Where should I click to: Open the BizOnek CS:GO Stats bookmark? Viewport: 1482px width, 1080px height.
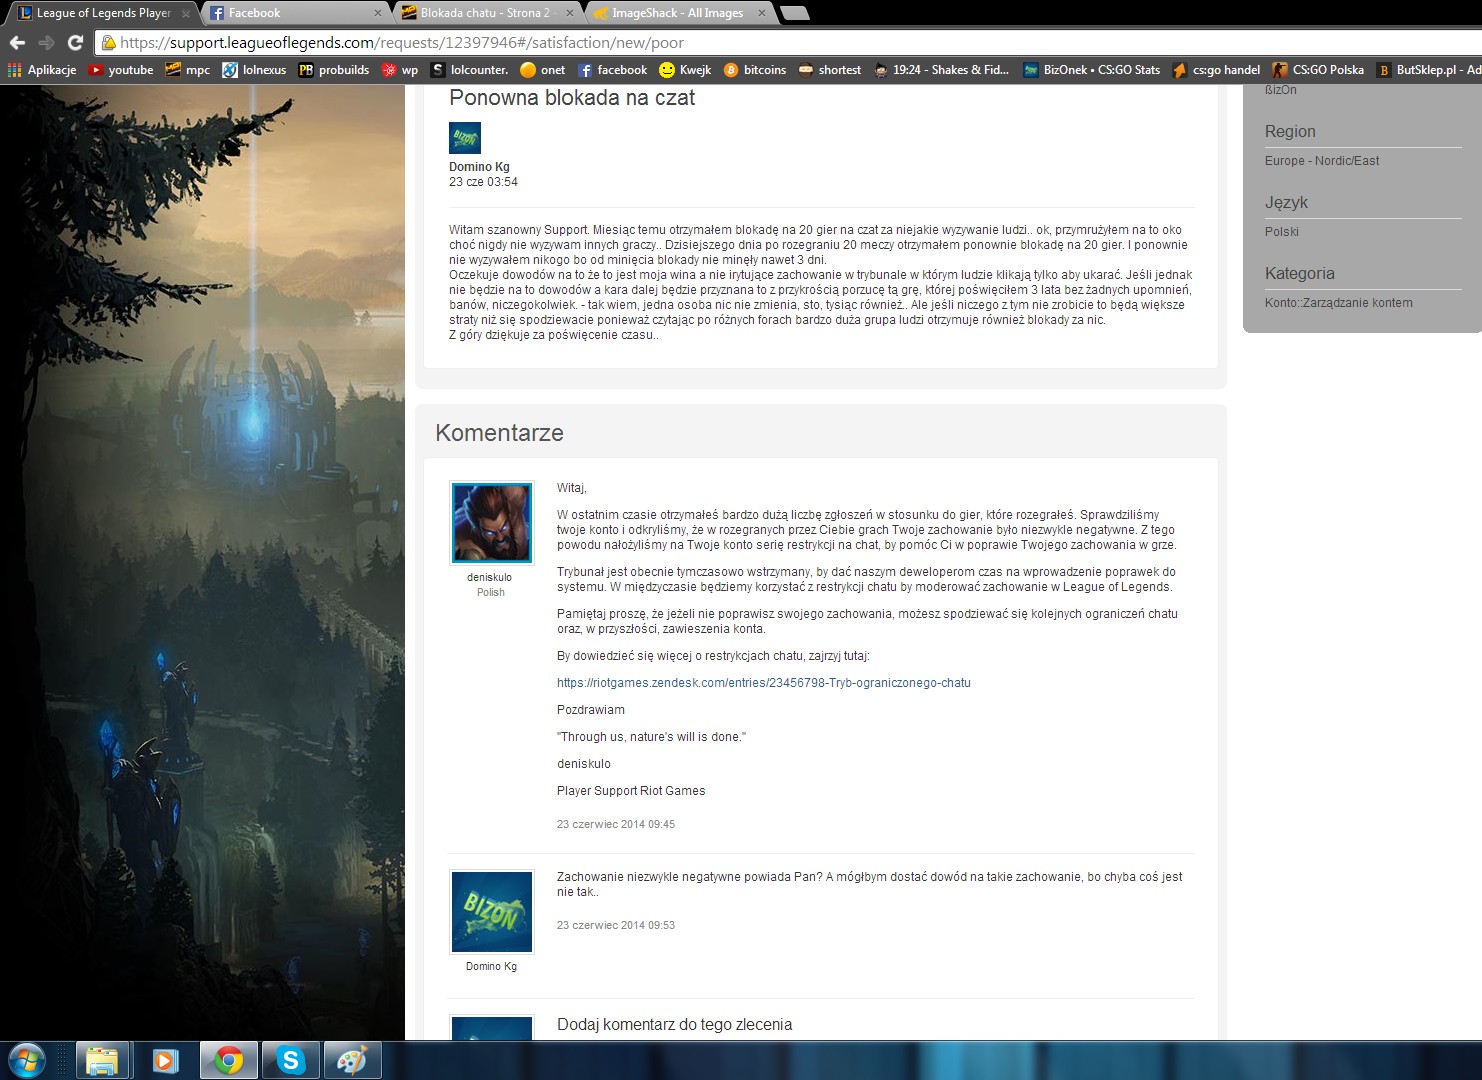coord(1091,70)
